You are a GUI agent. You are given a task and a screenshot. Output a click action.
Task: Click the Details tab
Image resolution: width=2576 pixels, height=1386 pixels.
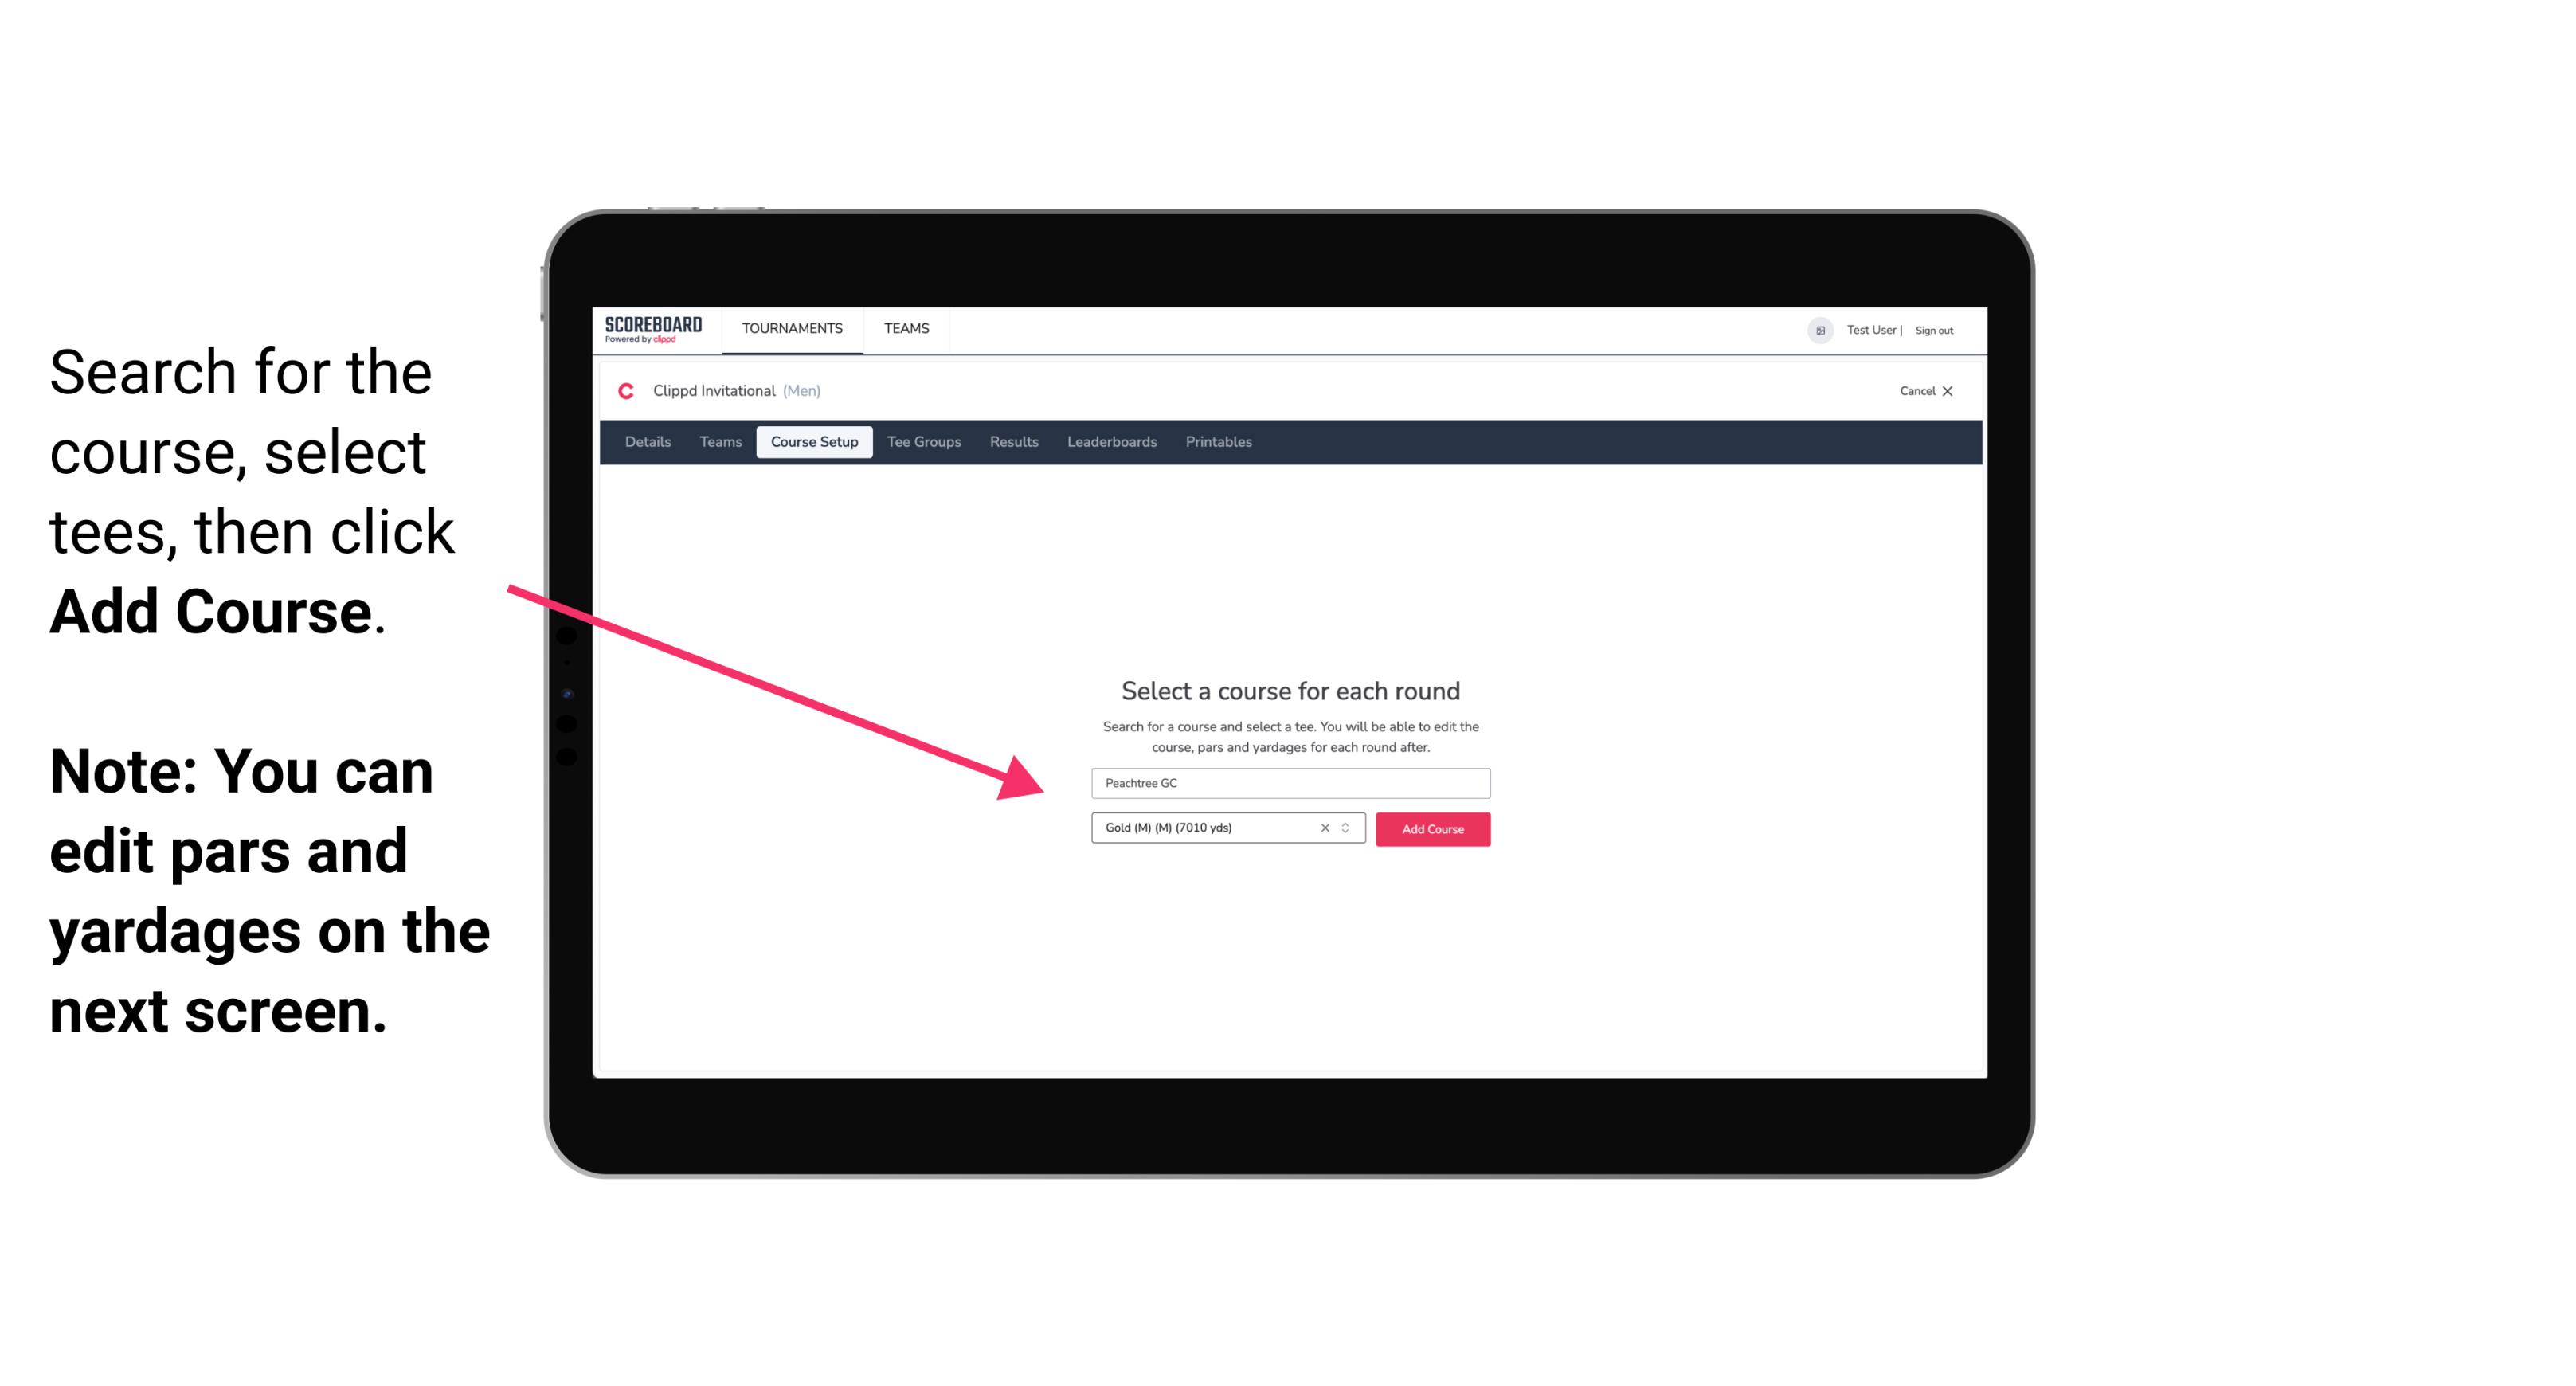(x=645, y=442)
